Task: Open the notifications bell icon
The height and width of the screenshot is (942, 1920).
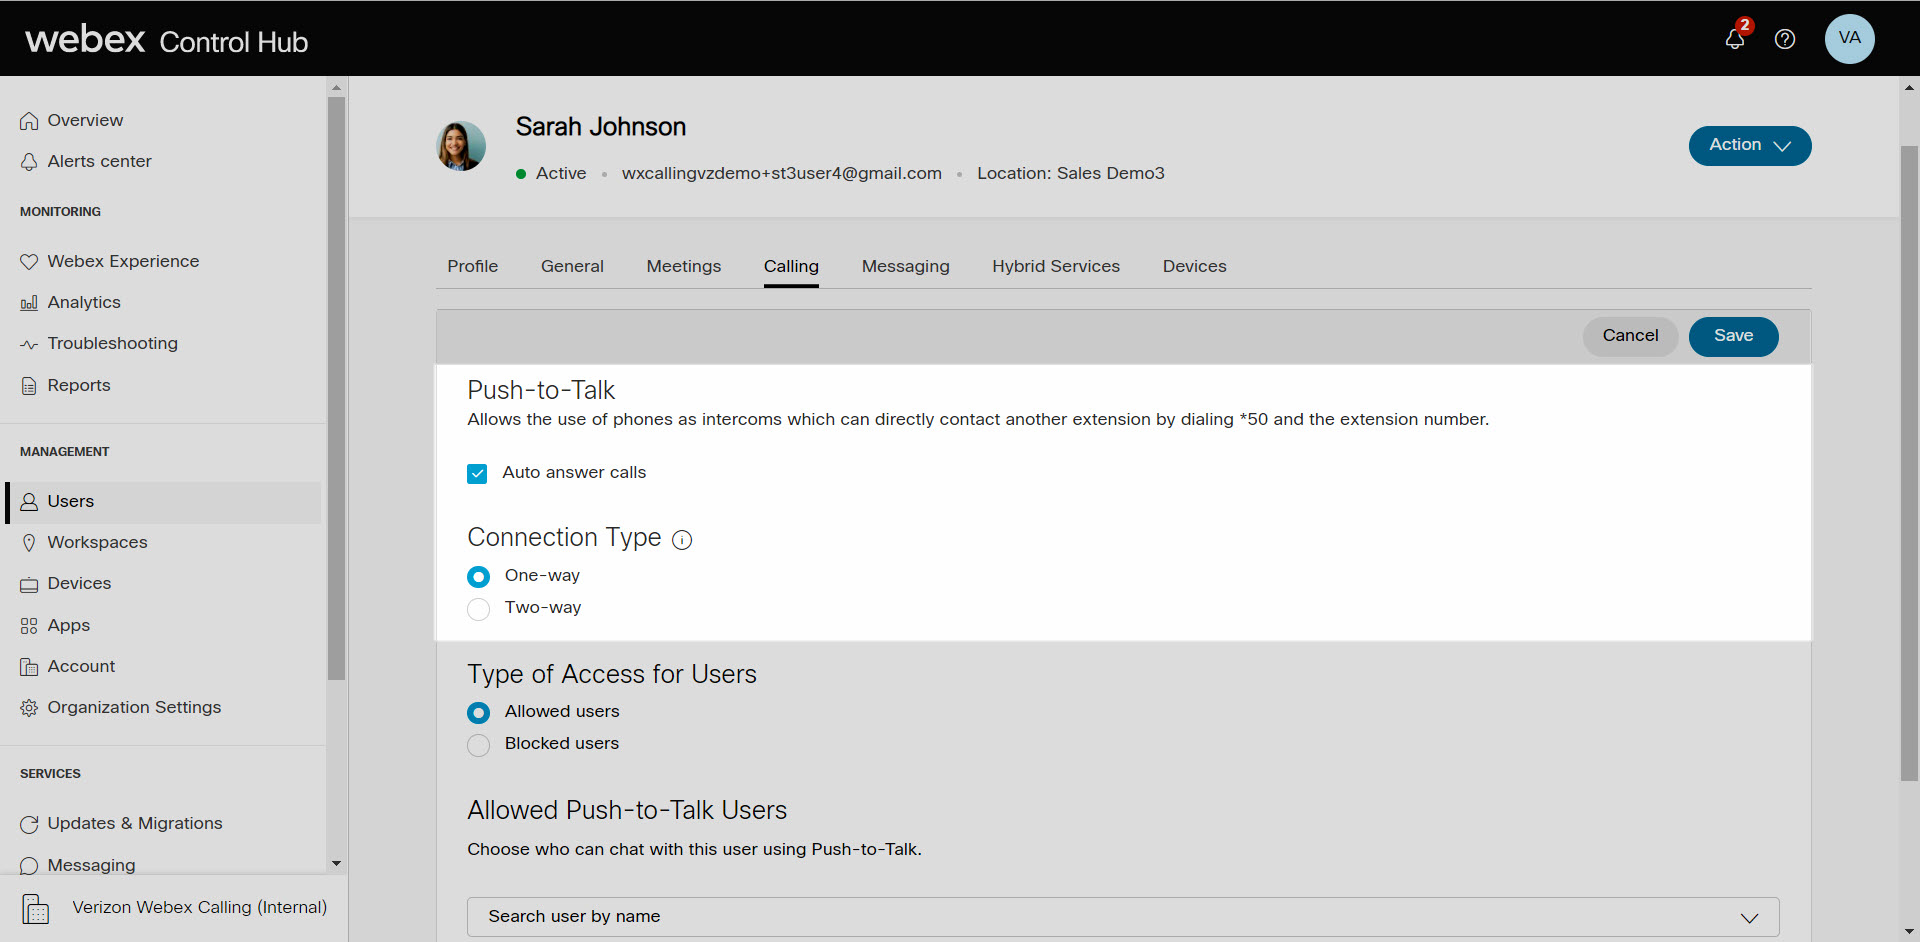Action: pyautogui.click(x=1735, y=39)
